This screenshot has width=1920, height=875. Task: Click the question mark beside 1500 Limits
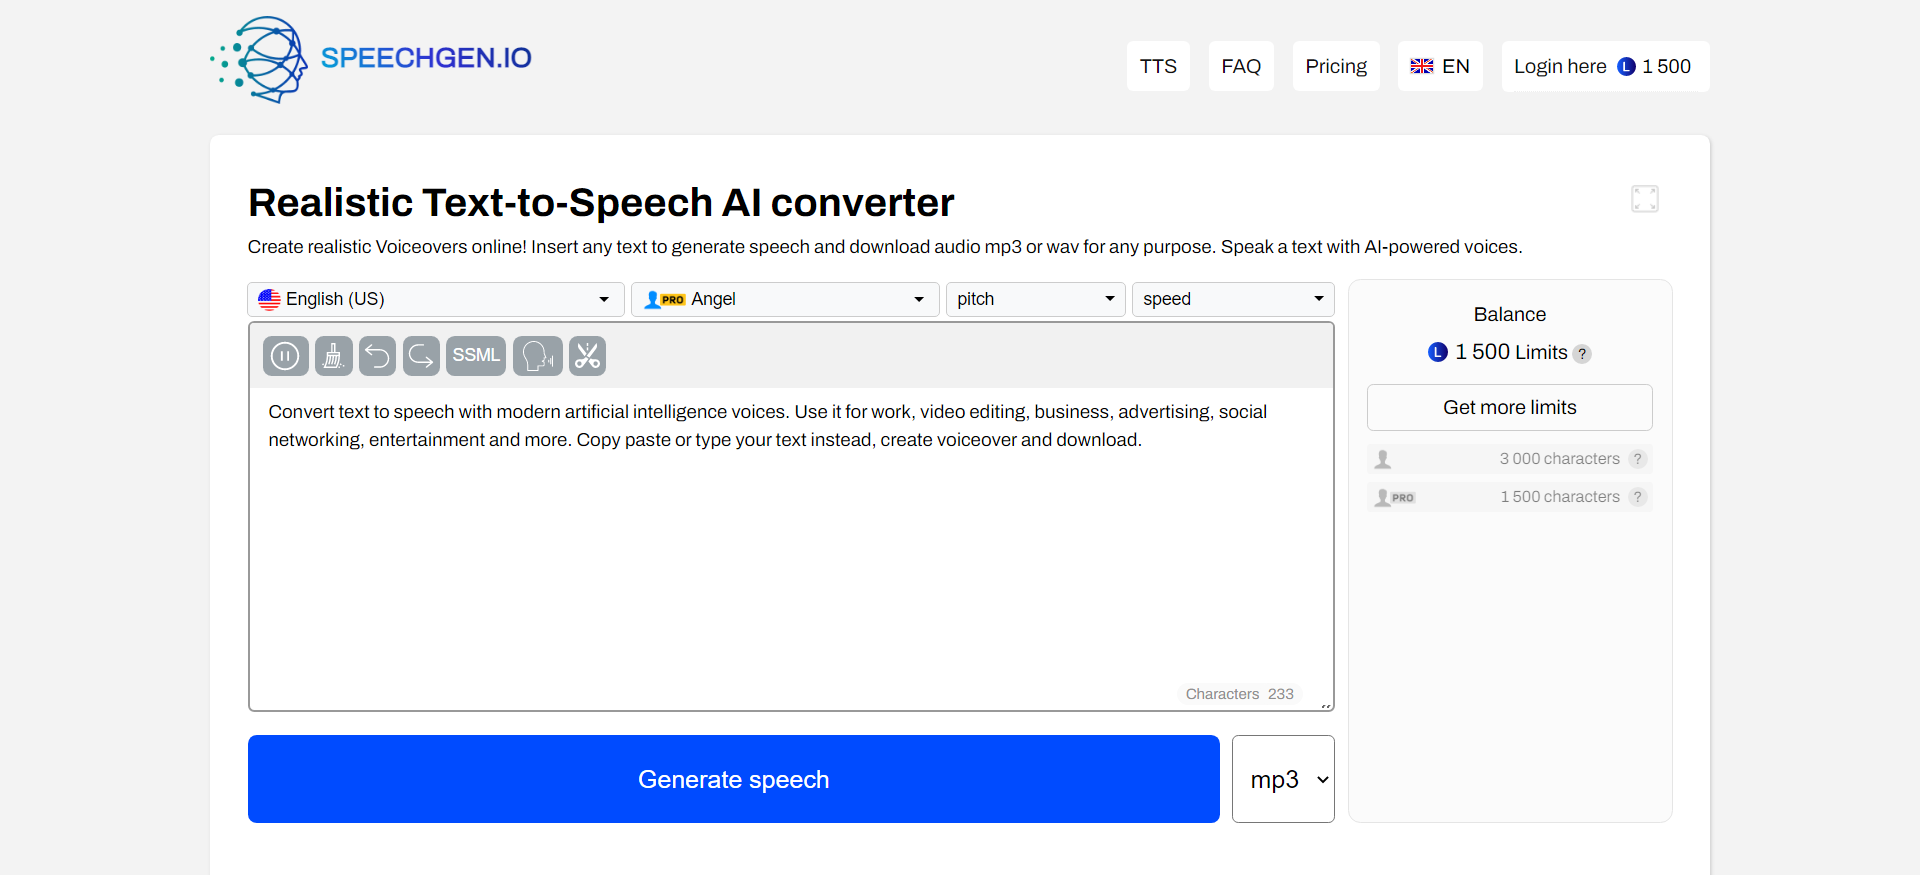[x=1582, y=353]
